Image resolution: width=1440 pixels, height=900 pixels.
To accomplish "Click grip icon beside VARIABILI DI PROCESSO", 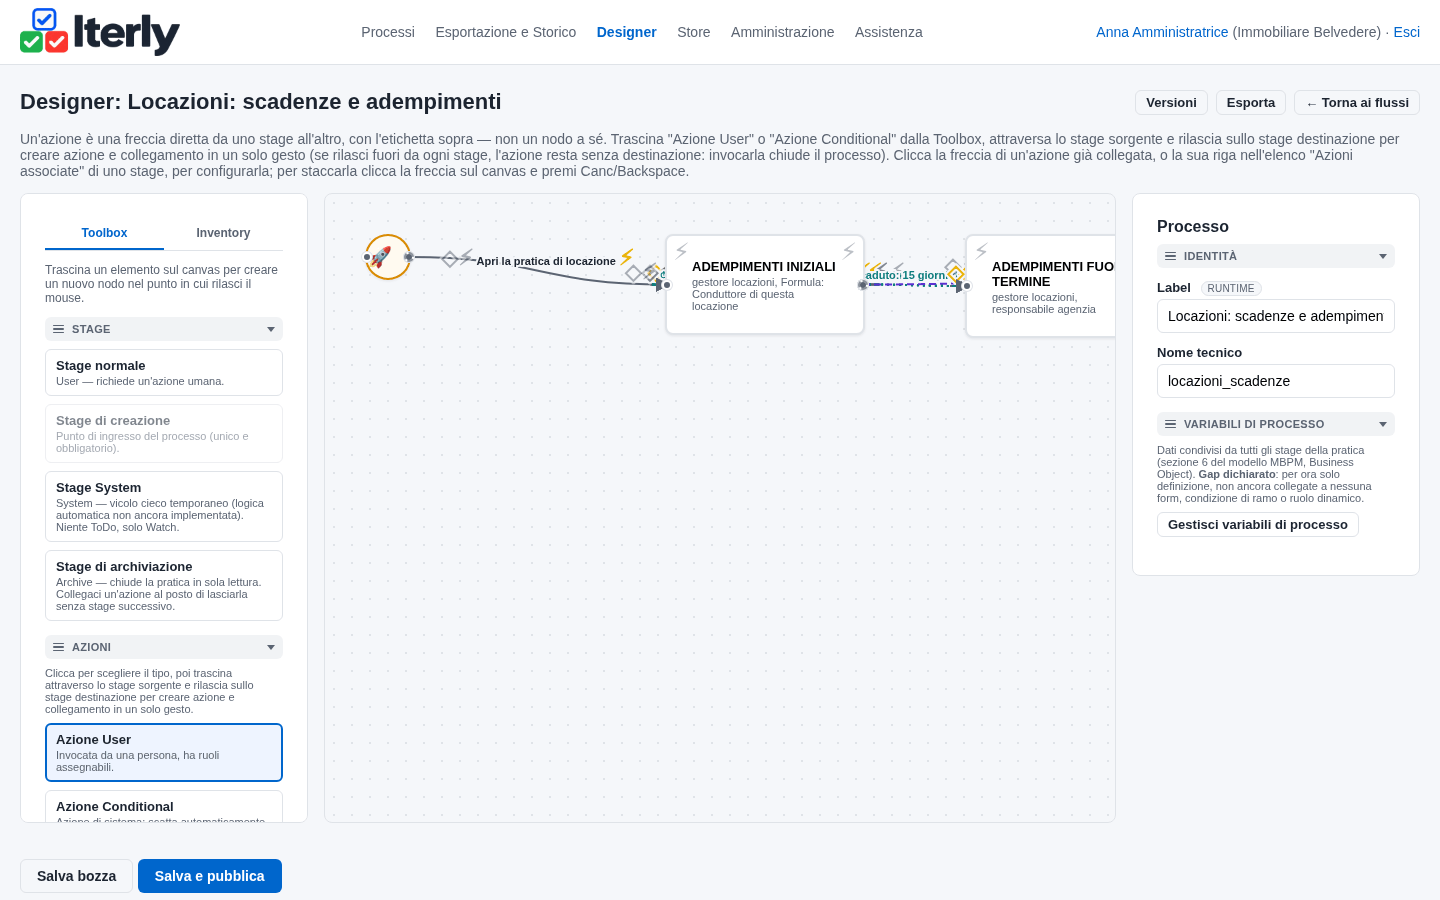I will 1171,424.
